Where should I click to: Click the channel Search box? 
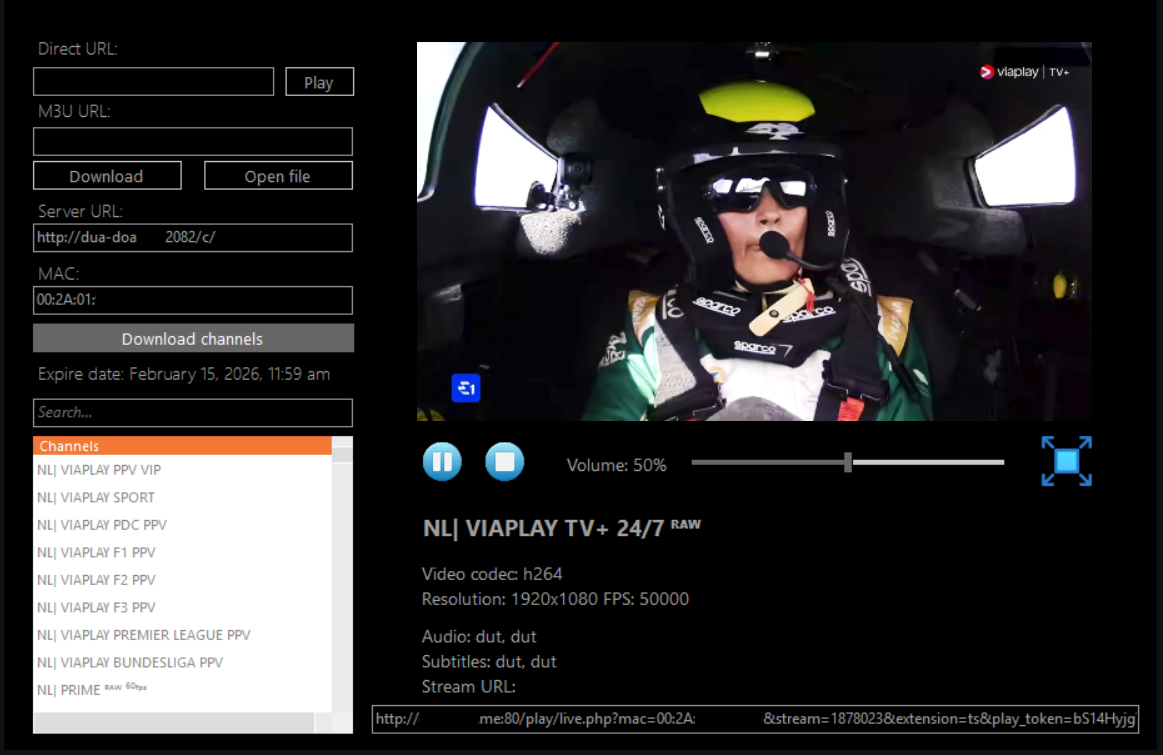click(192, 412)
